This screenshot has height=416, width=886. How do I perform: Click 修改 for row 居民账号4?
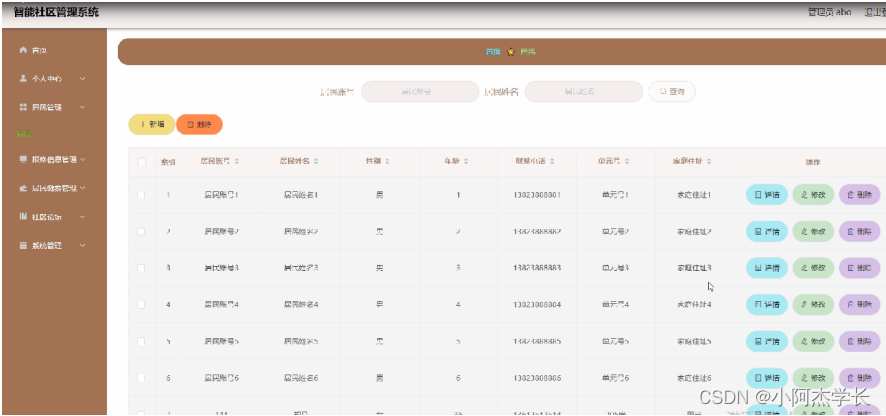pos(813,305)
